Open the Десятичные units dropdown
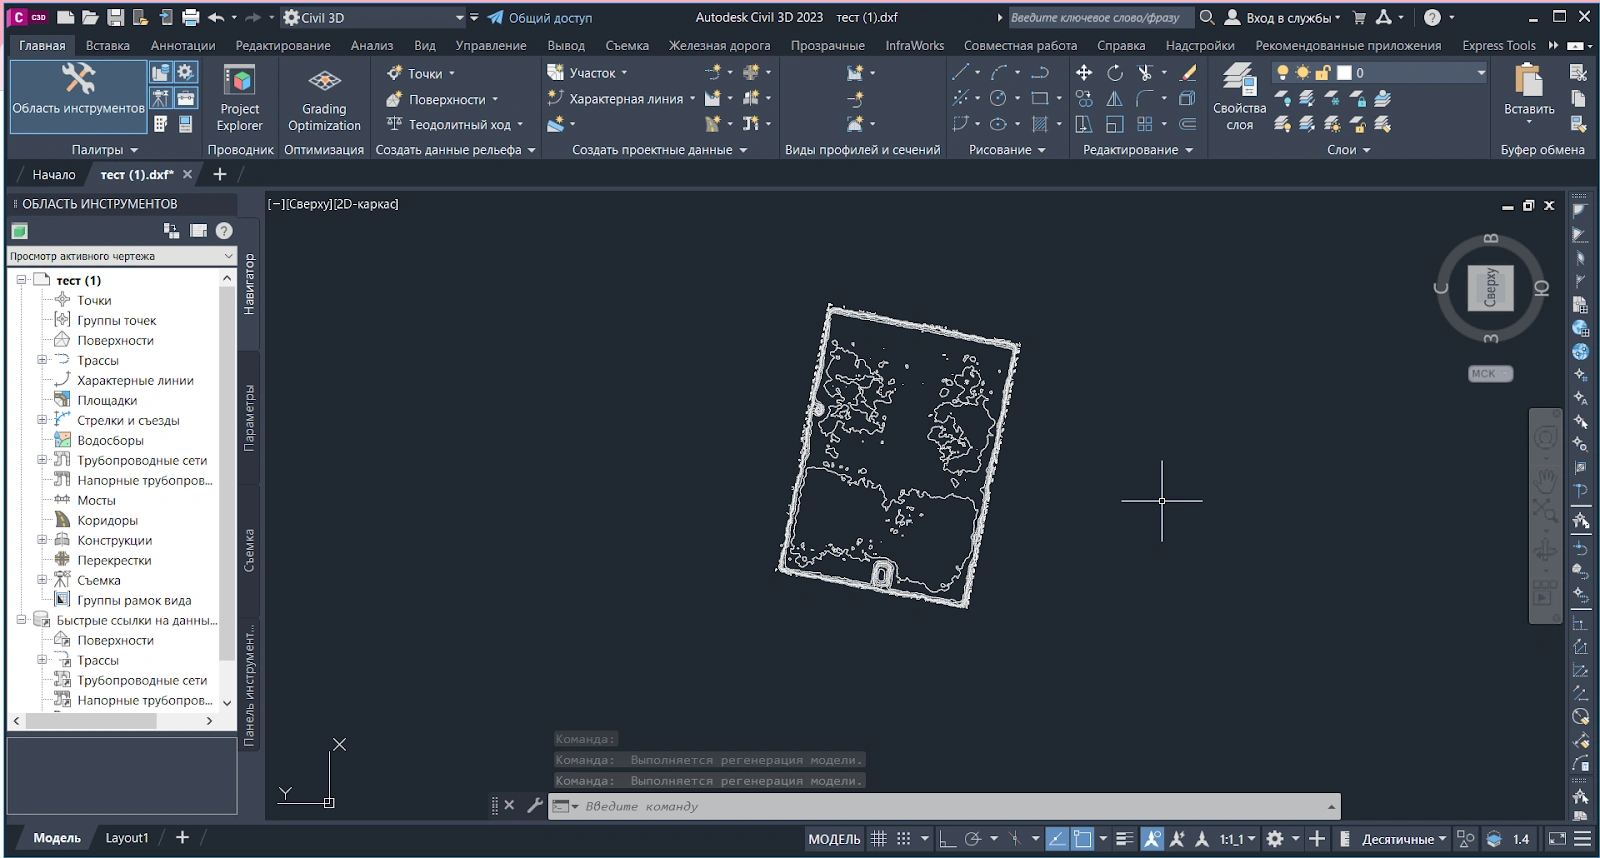 pos(1404,839)
